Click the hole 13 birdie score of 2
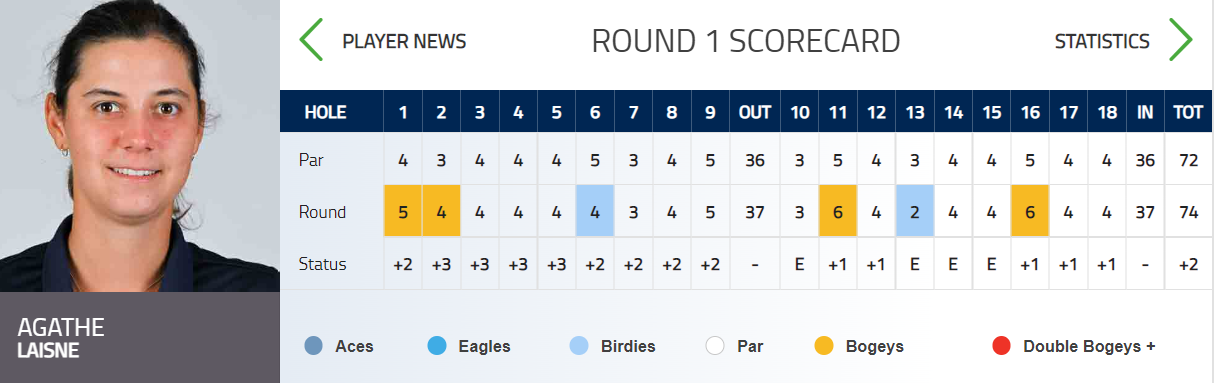The image size is (1215, 383). tap(915, 211)
